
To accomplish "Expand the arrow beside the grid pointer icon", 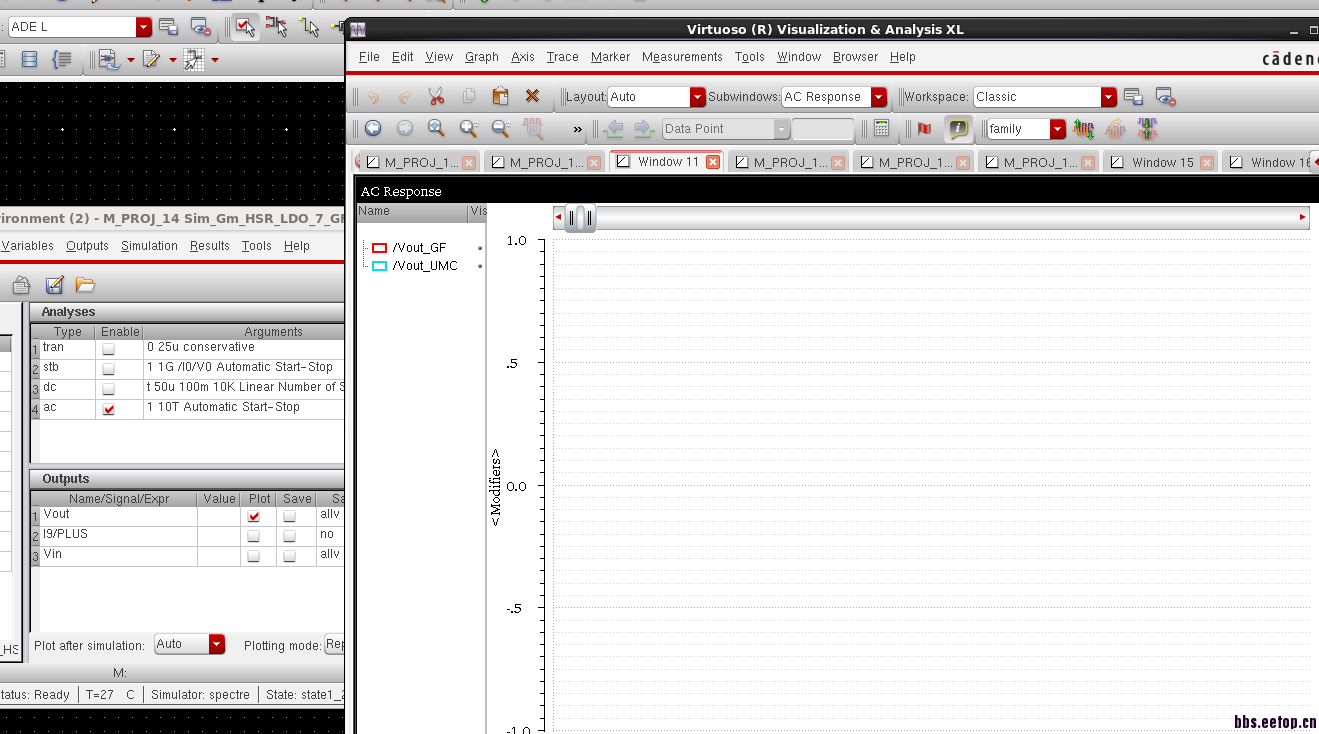I will [x=214, y=61].
